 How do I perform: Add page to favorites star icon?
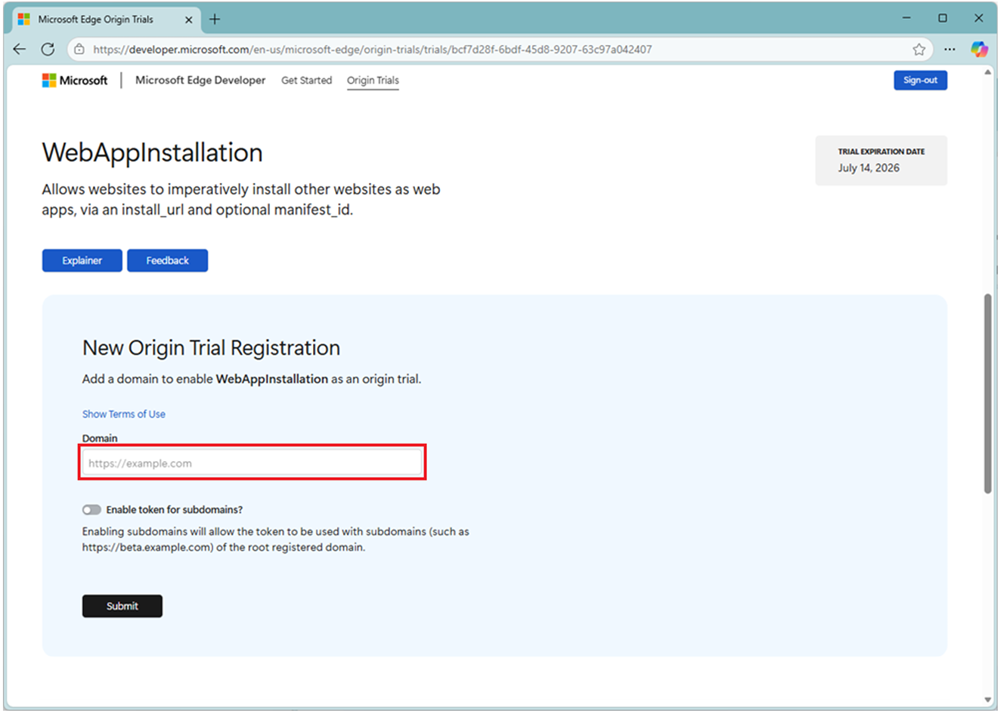point(918,49)
